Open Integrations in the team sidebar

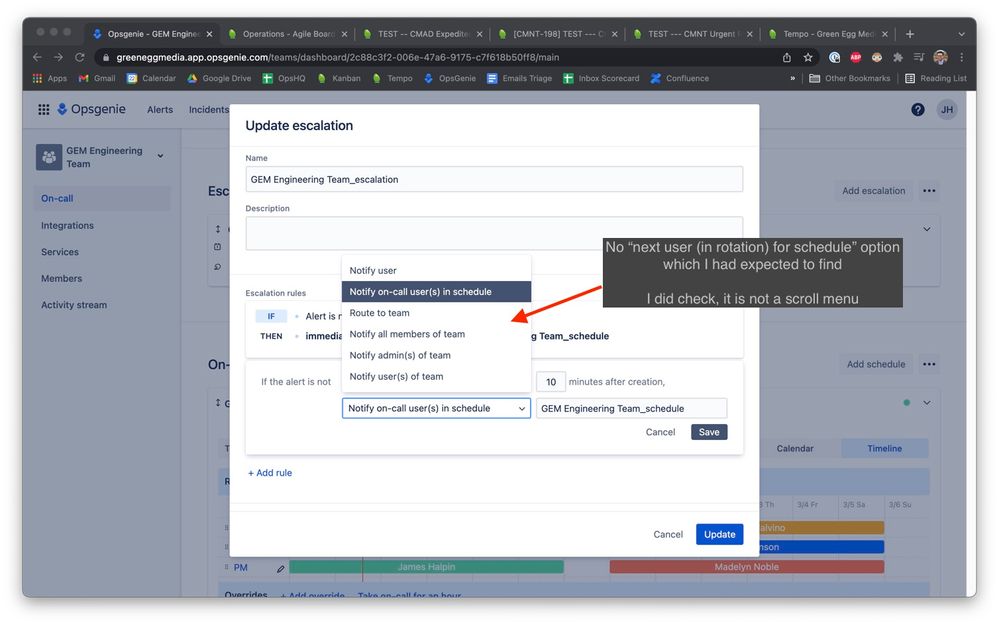point(68,226)
